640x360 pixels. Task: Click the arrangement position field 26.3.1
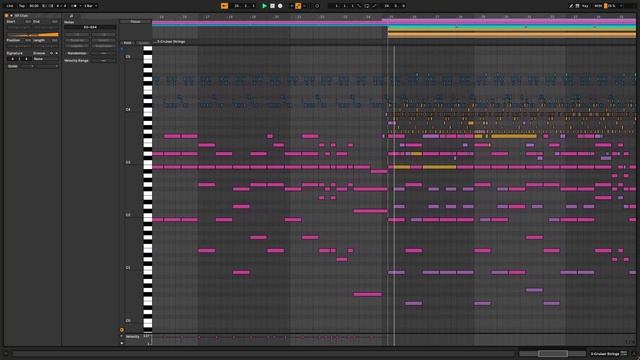(244, 6)
